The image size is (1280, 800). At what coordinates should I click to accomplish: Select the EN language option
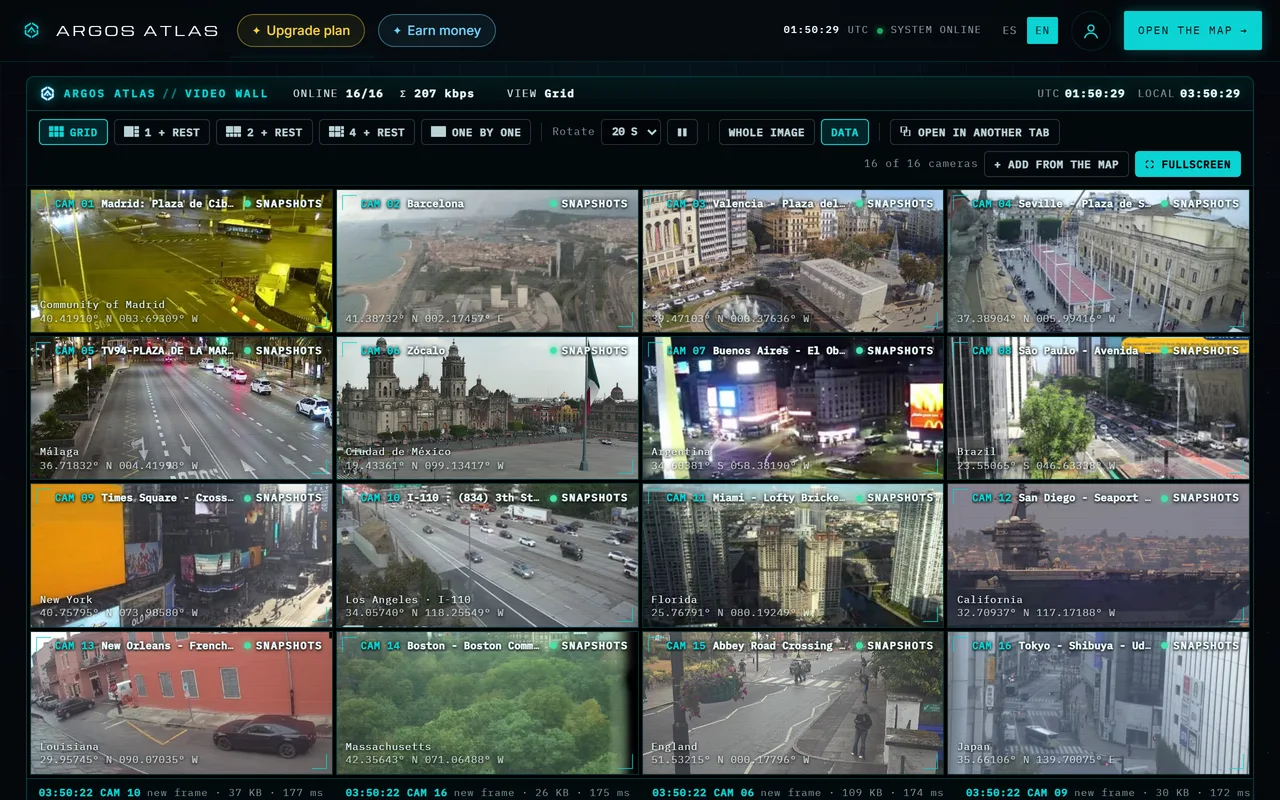pyautogui.click(x=1042, y=31)
